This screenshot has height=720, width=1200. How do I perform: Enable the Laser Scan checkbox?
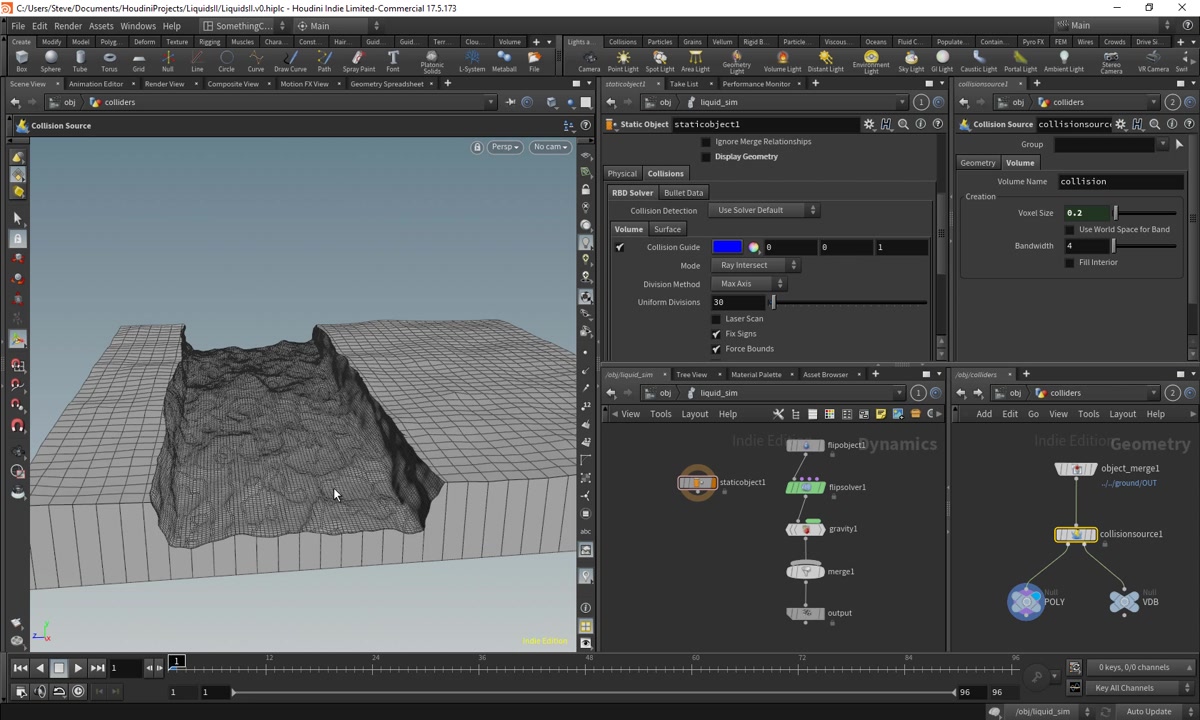point(716,319)
